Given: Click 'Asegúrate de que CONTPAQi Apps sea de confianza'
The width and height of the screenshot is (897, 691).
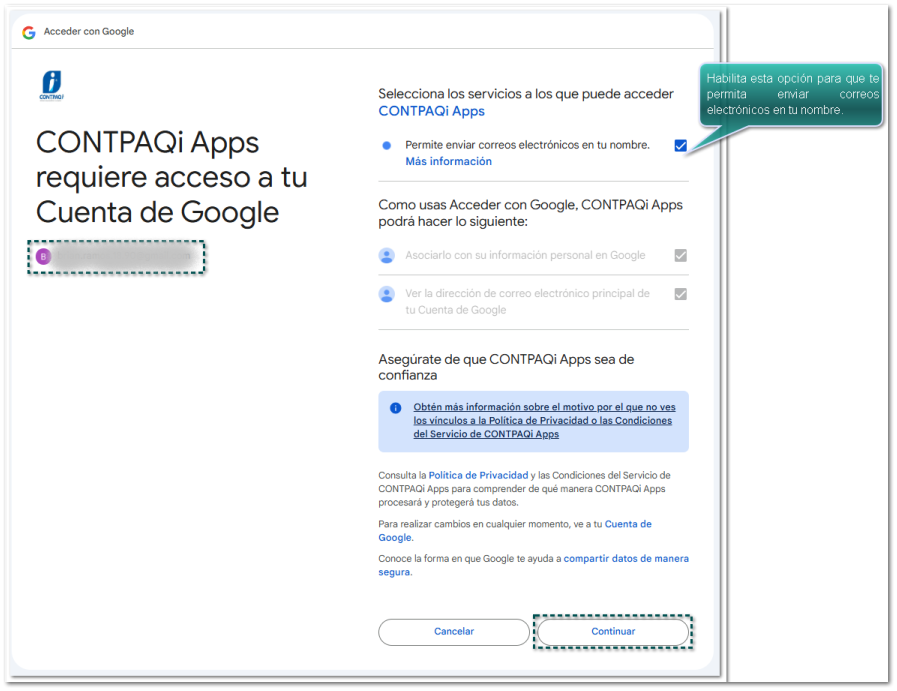Looking at the screenshot, I should 506,367.
